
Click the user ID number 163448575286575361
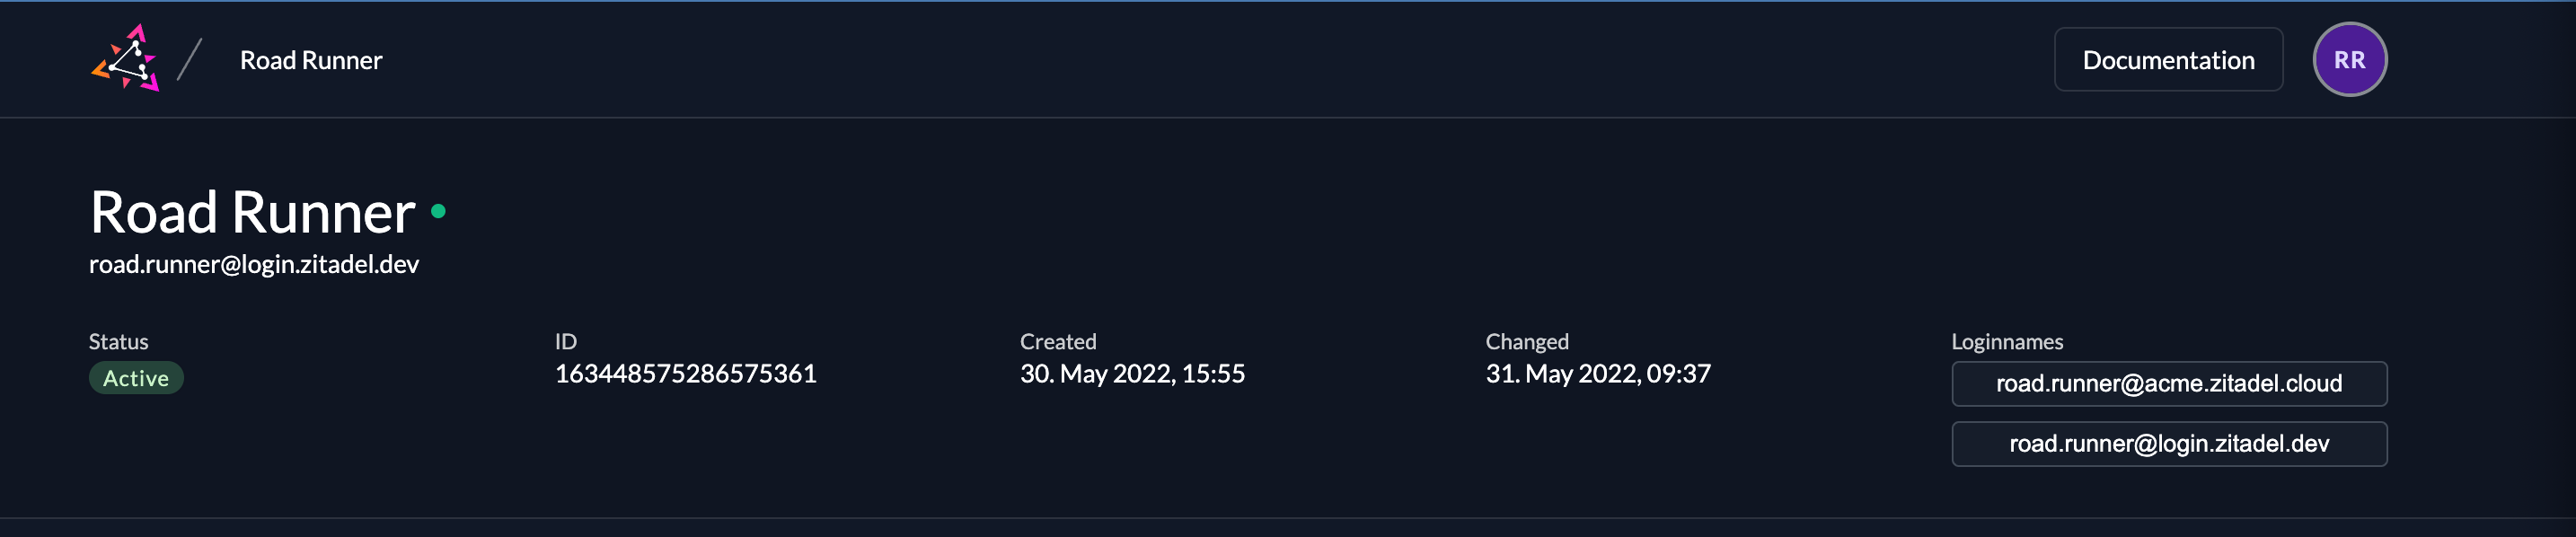[x=685, y=374]
